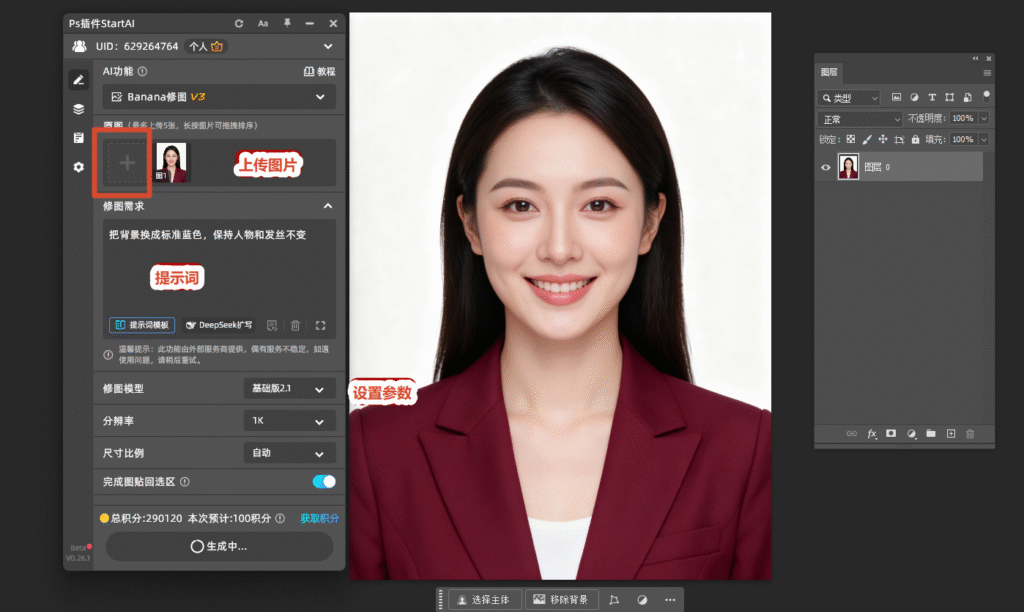This screenshot has height=612, width=1024.
Task: Open the Layers panel flyout menu
Action: point(987,72)
